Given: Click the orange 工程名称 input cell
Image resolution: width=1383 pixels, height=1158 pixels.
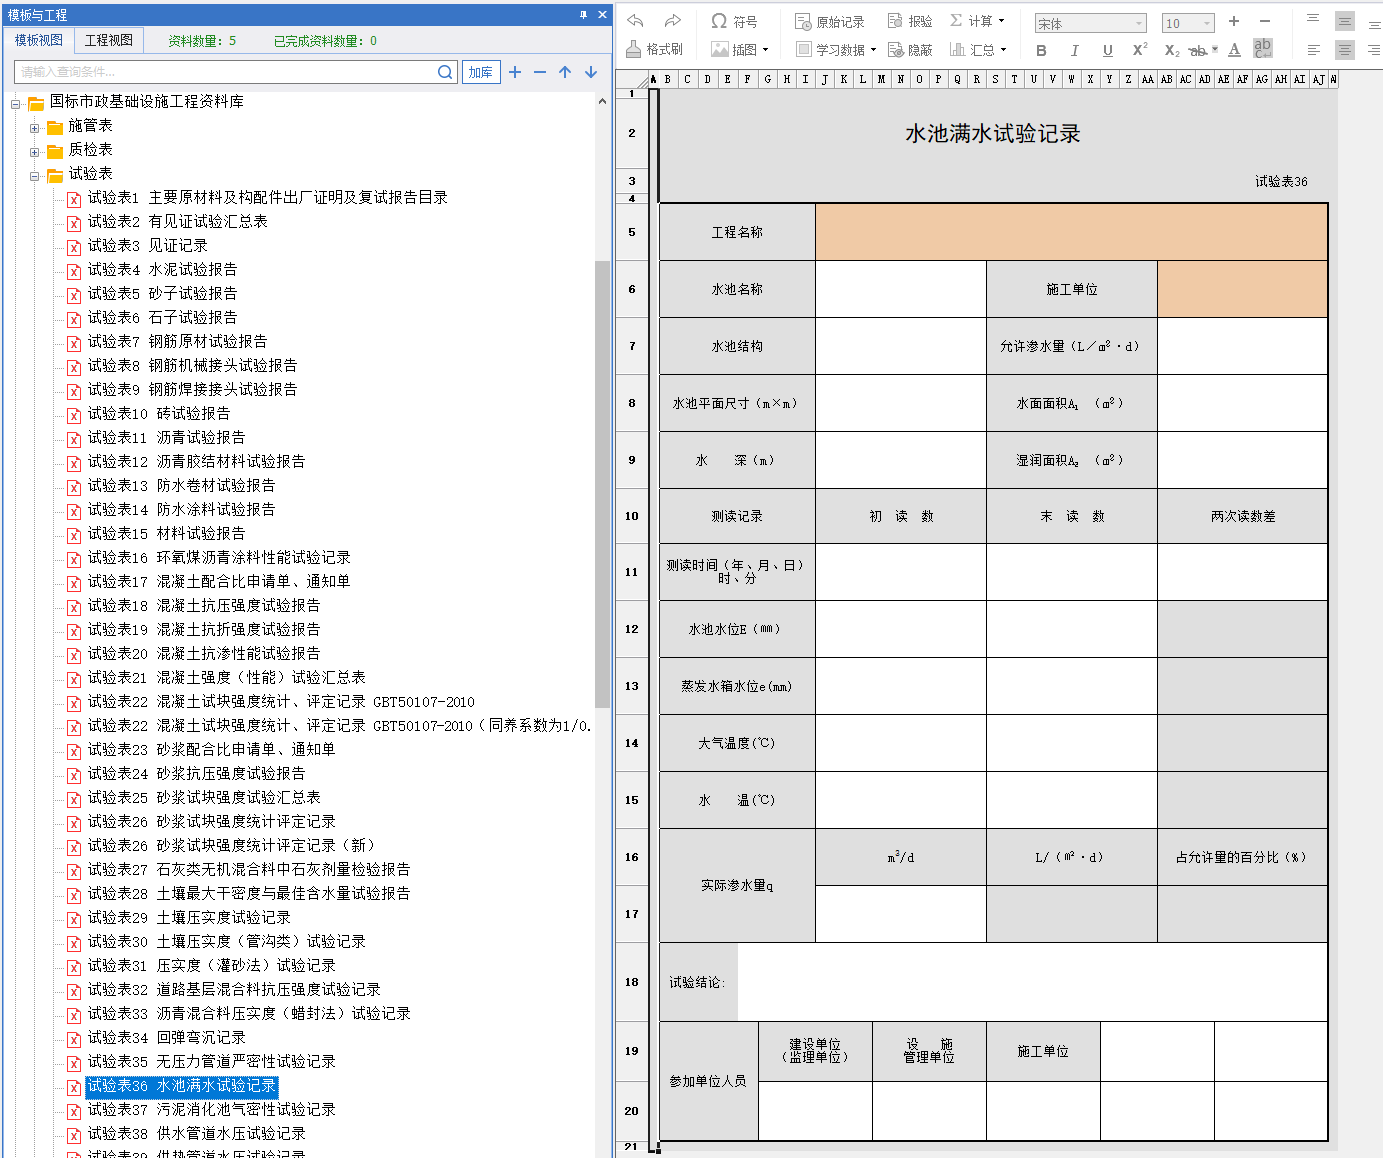Looking at the screenshot, I should [x=1071, y=232].
